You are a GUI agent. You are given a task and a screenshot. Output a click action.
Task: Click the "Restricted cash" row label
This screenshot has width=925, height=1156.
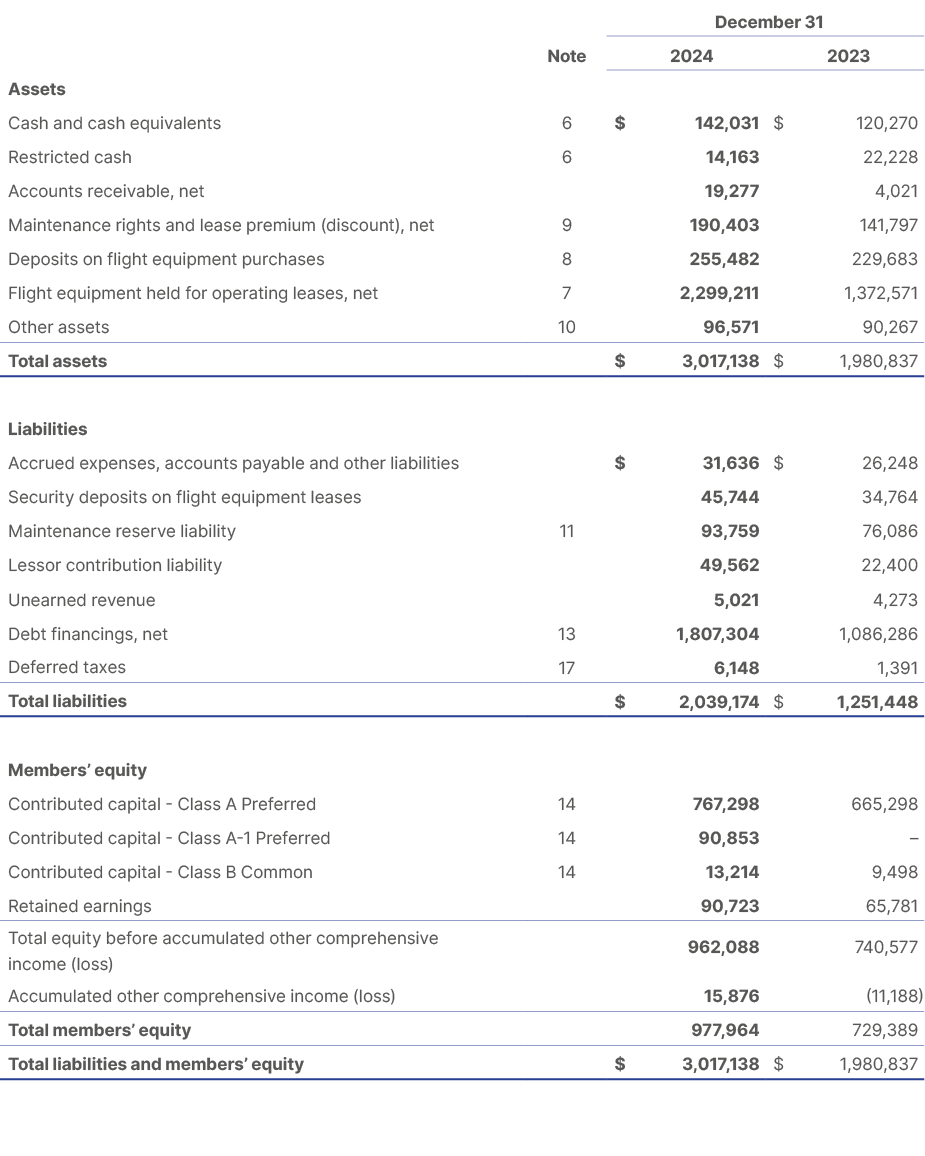click(69, 157)
